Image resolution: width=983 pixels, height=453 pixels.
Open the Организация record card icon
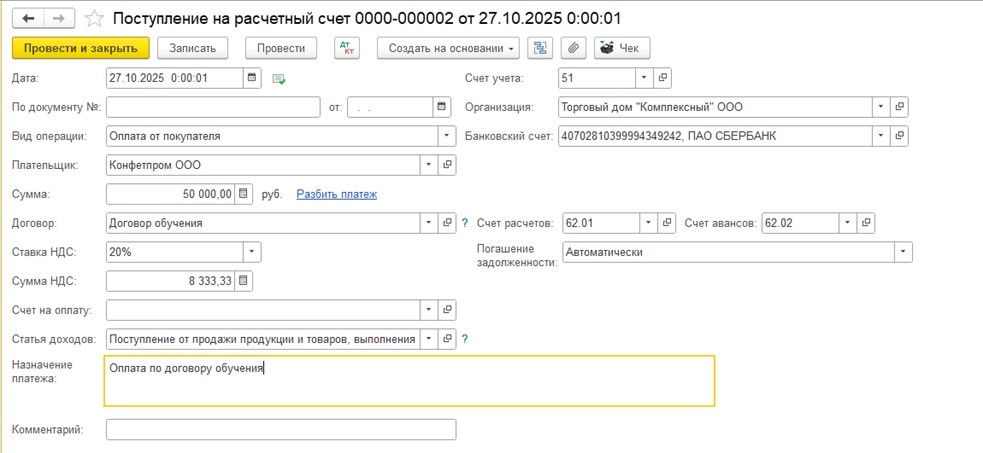[899, 107]
